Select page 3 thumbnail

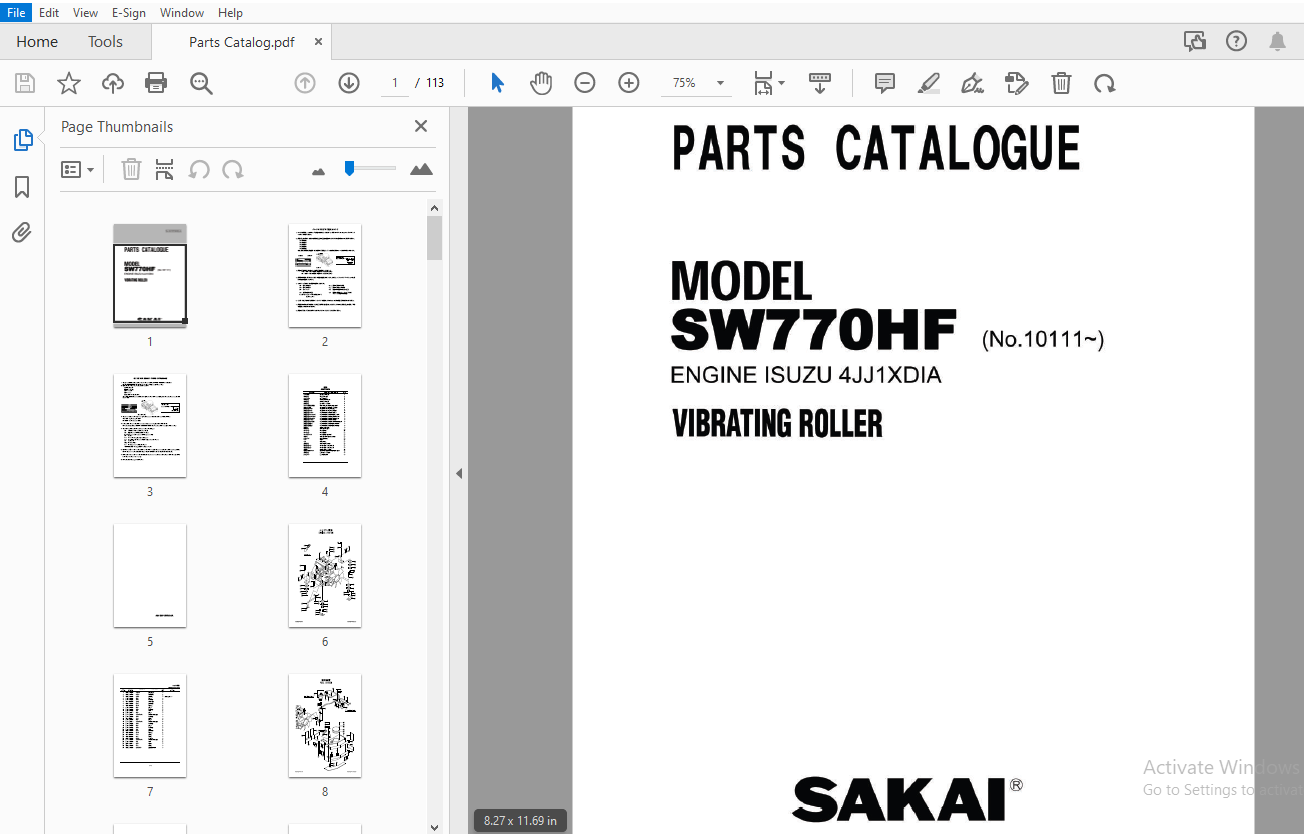coord(150,425)
